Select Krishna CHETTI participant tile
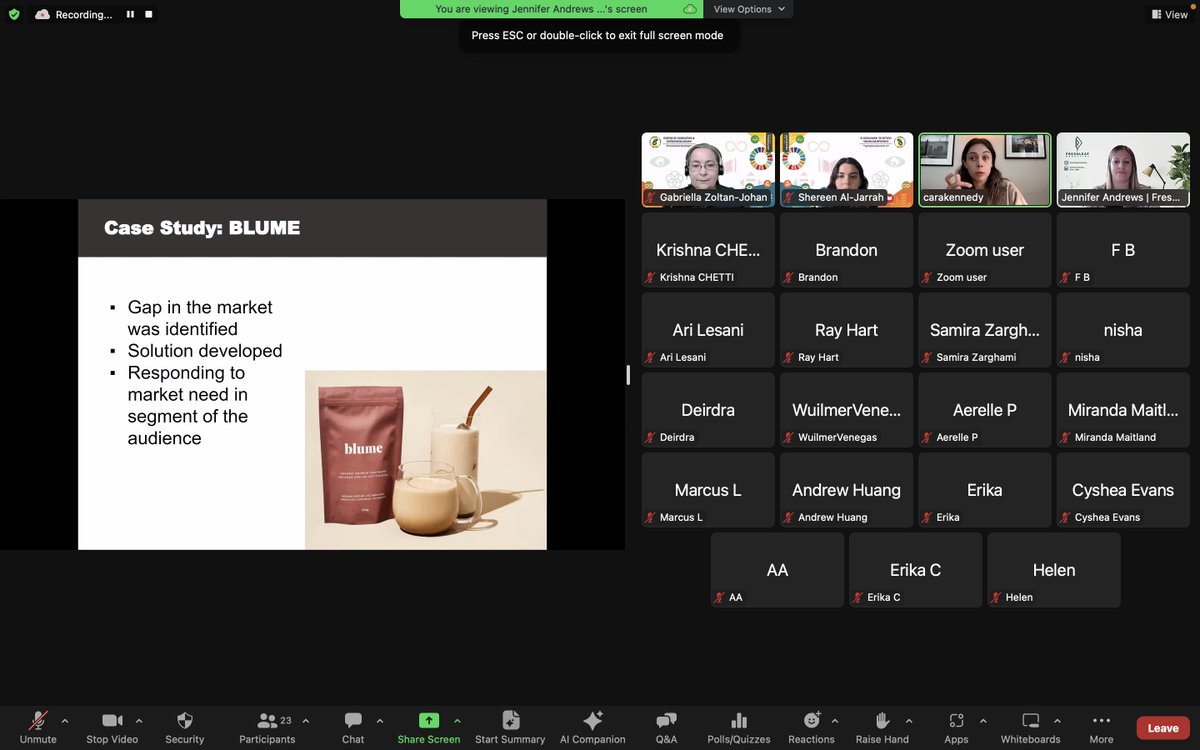This screenshot has height=750, width=1200. (708, 250)
